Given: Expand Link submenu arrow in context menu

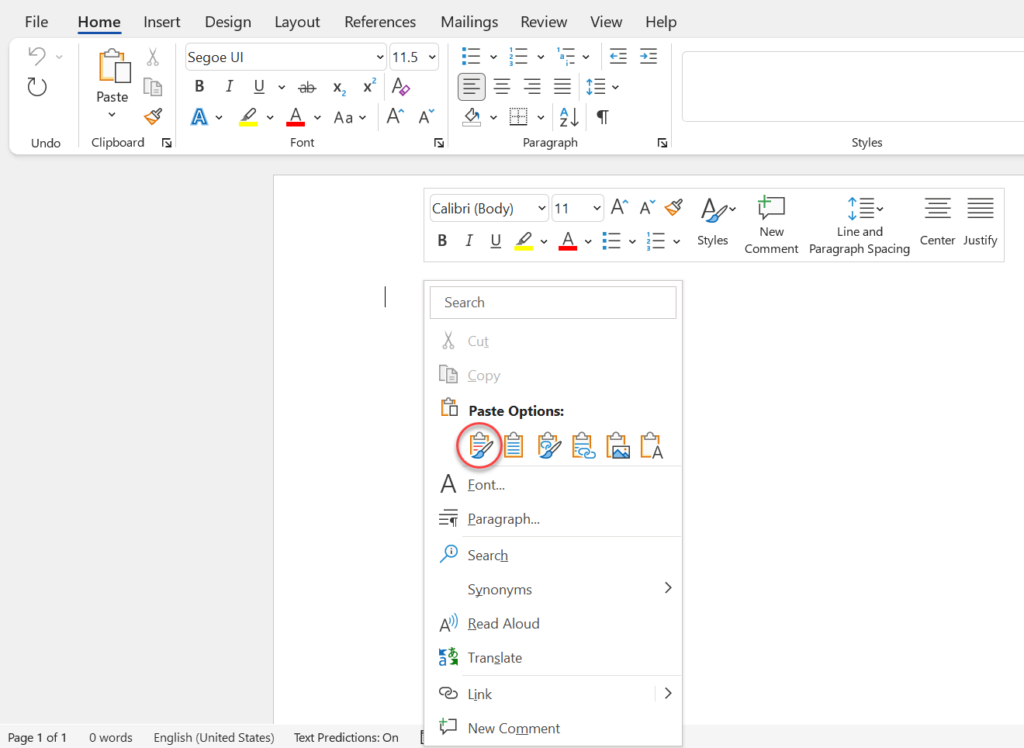Looking at the screenshot, I should [x=667, y=693].
